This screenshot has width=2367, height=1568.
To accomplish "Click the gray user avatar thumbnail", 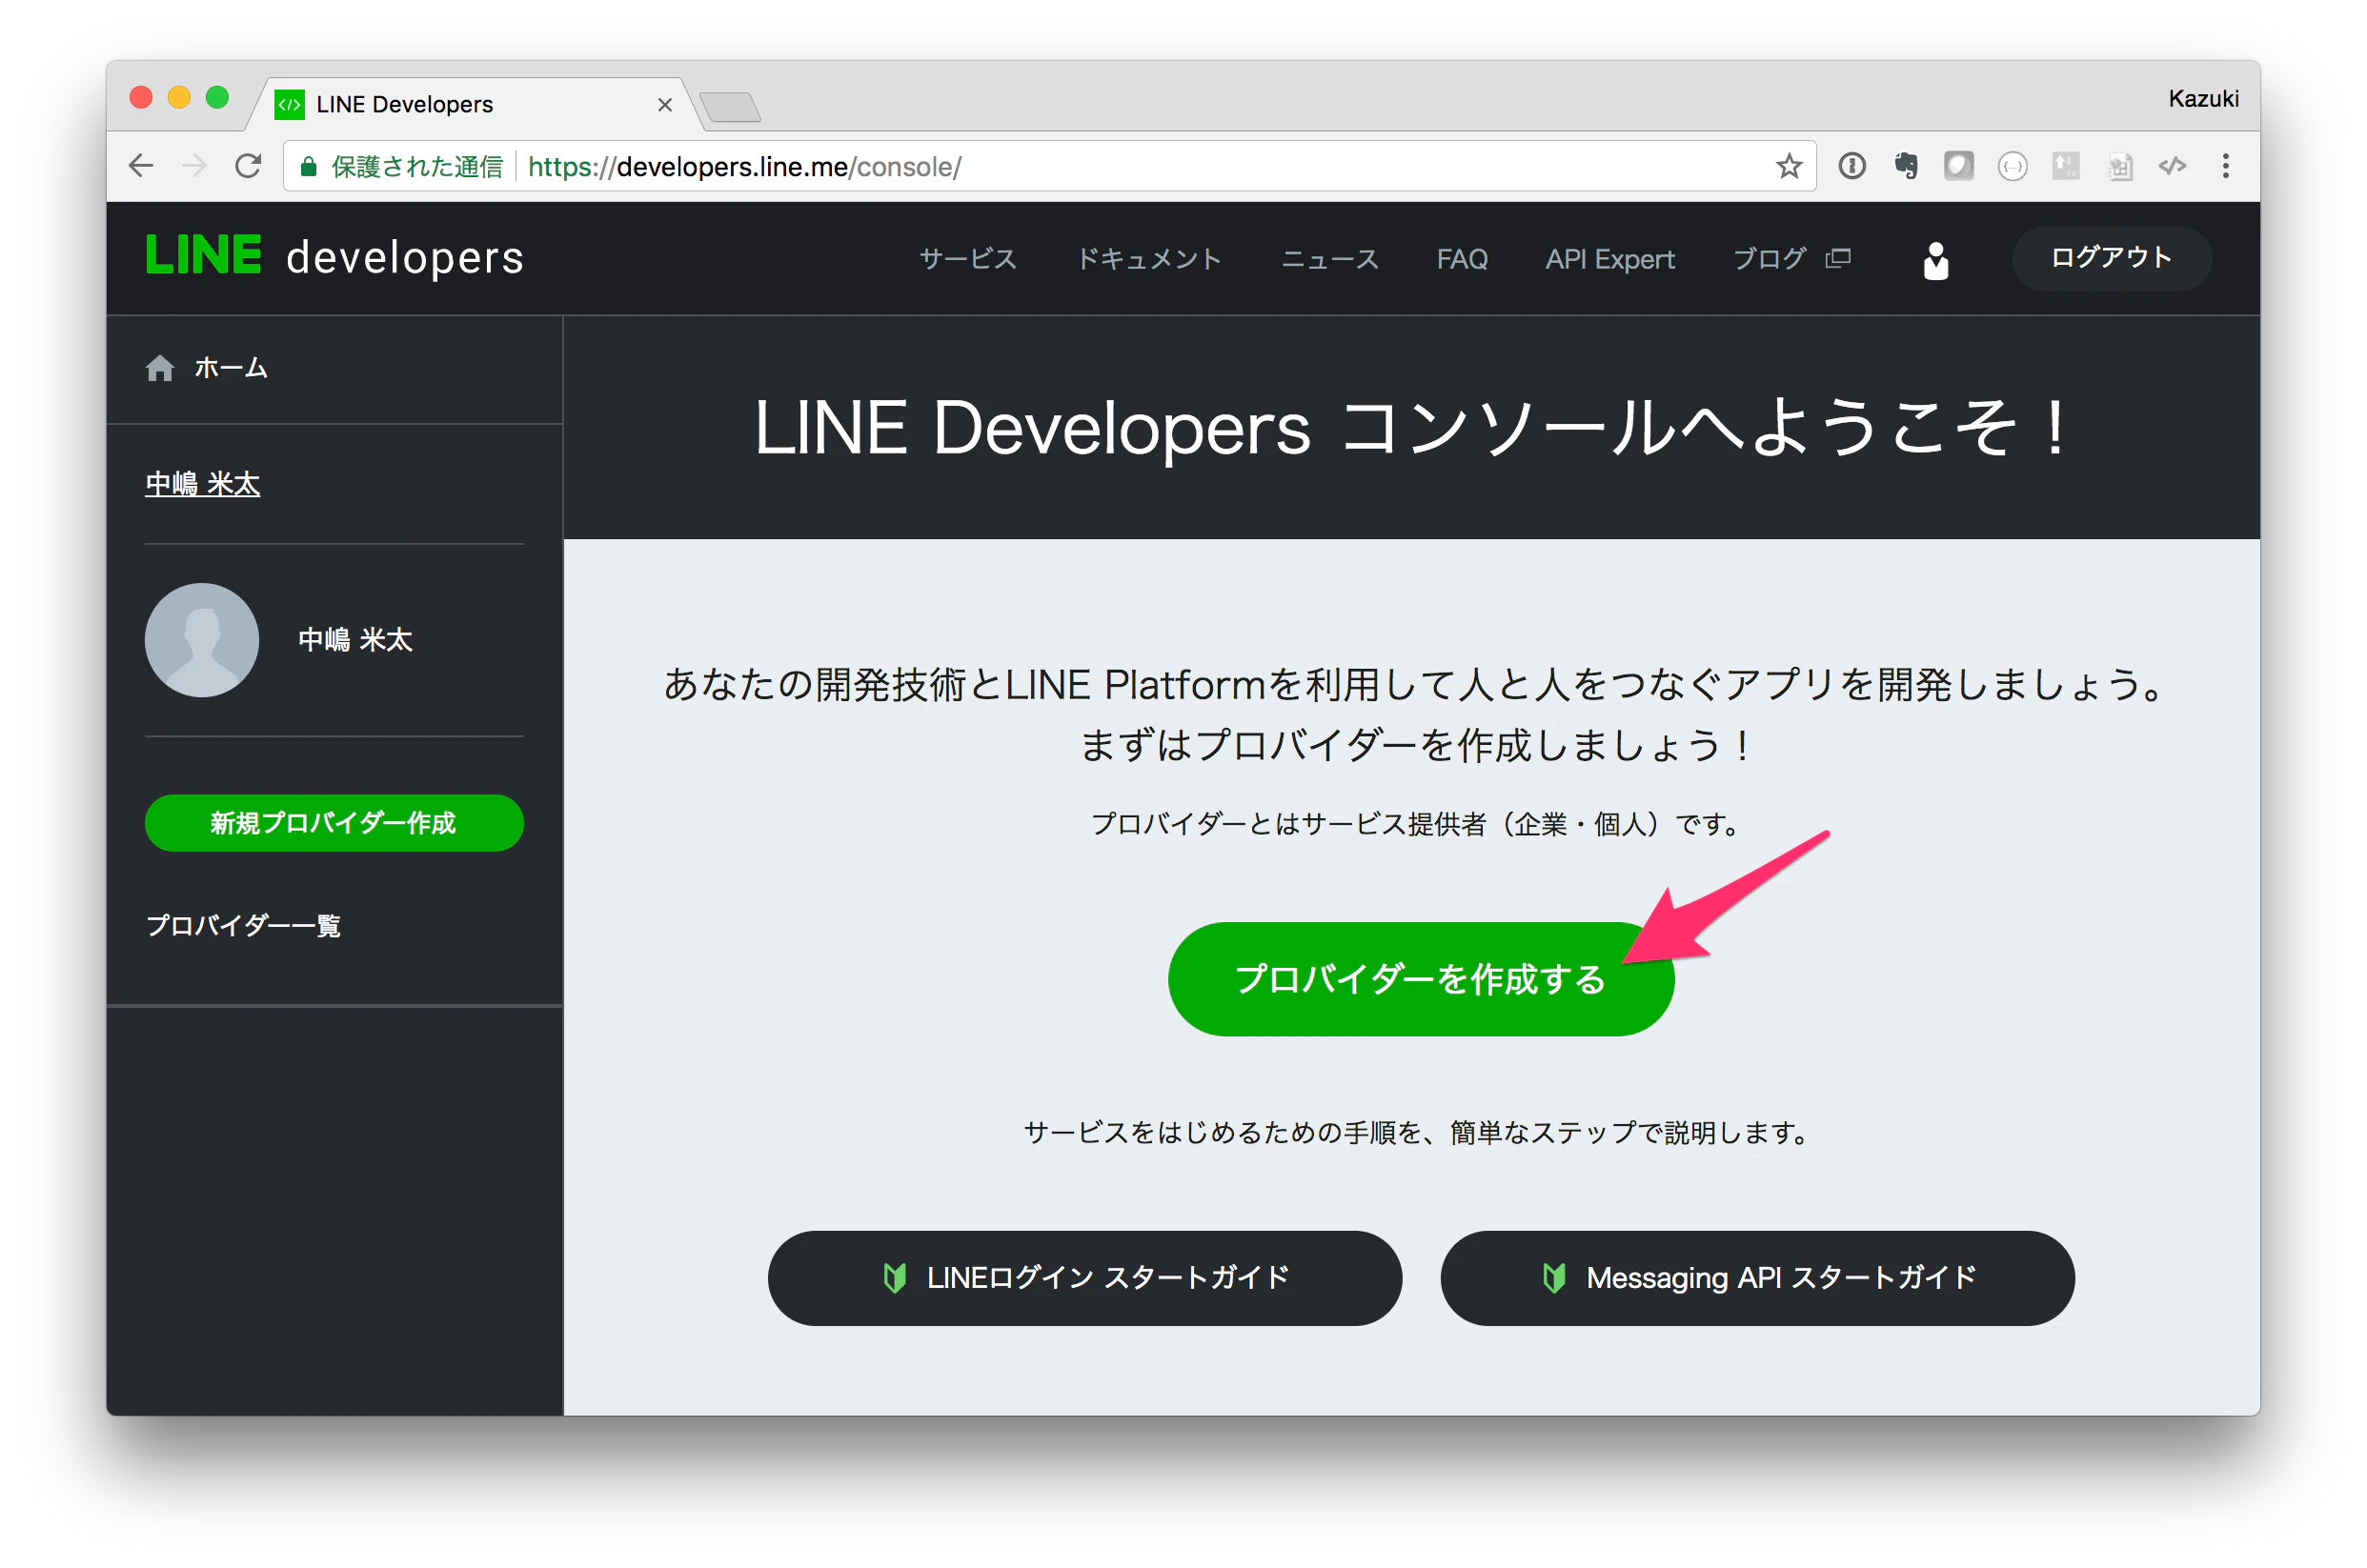I will click(x=202, y=640).
